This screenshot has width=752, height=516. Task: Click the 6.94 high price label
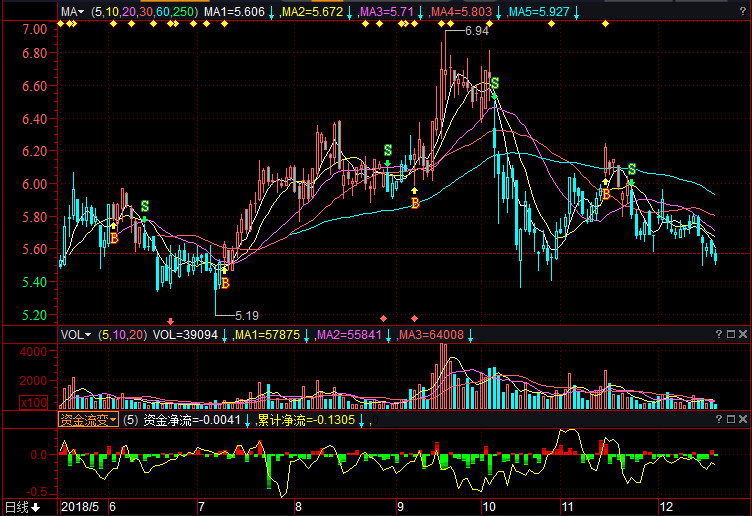pyautogui.click(x=477, y=31)
